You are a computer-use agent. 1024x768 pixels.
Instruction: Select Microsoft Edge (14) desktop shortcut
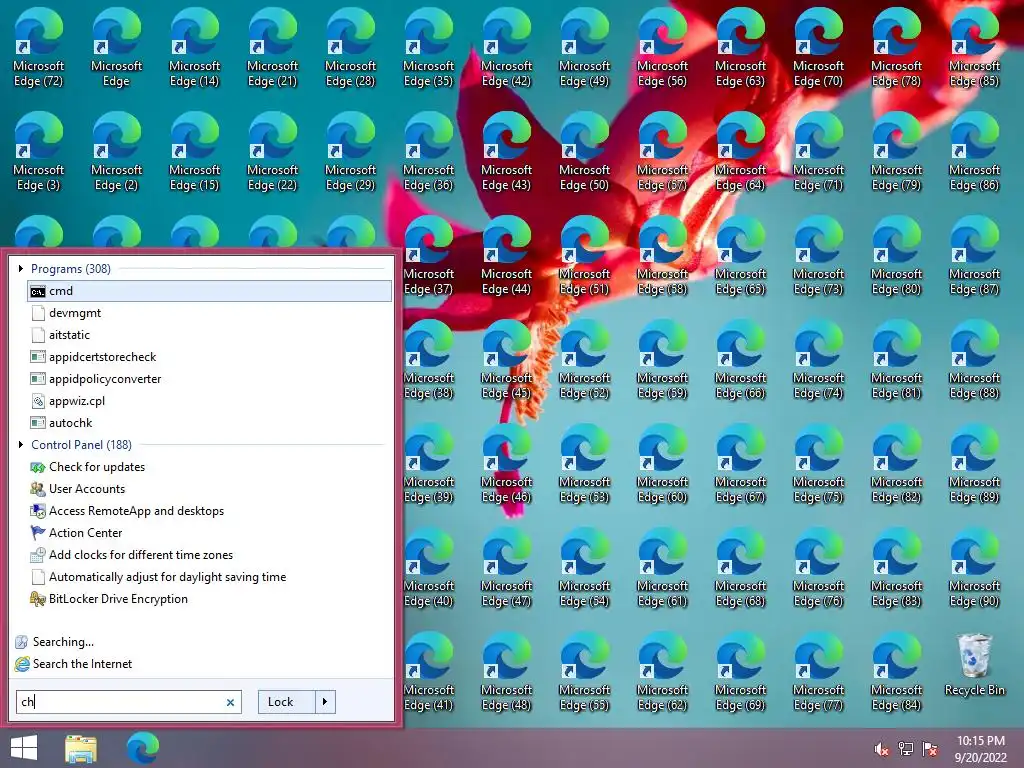(x=195, y=48)
